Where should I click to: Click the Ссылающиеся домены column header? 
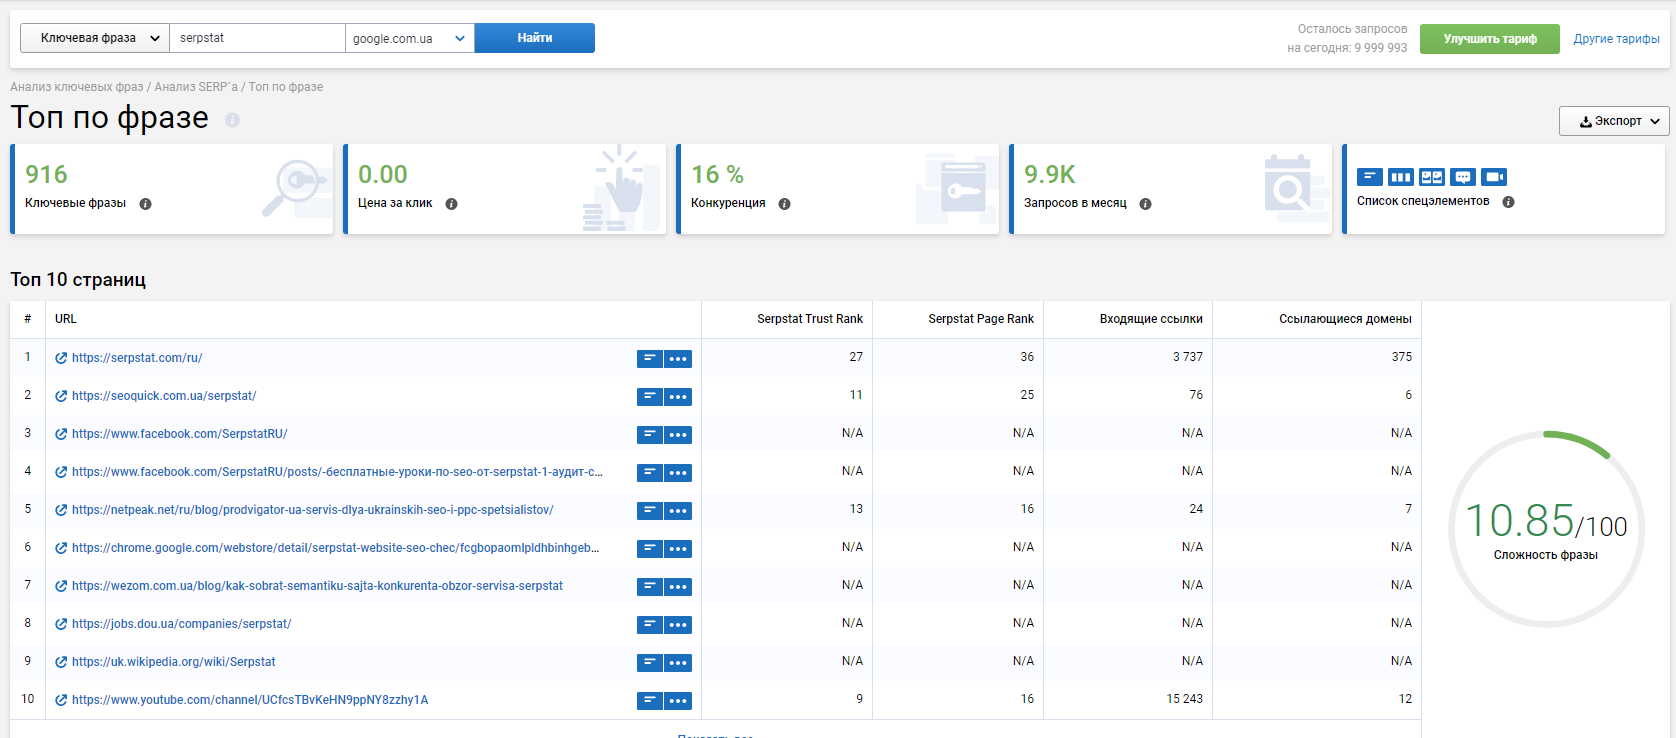pos(1345,319)
